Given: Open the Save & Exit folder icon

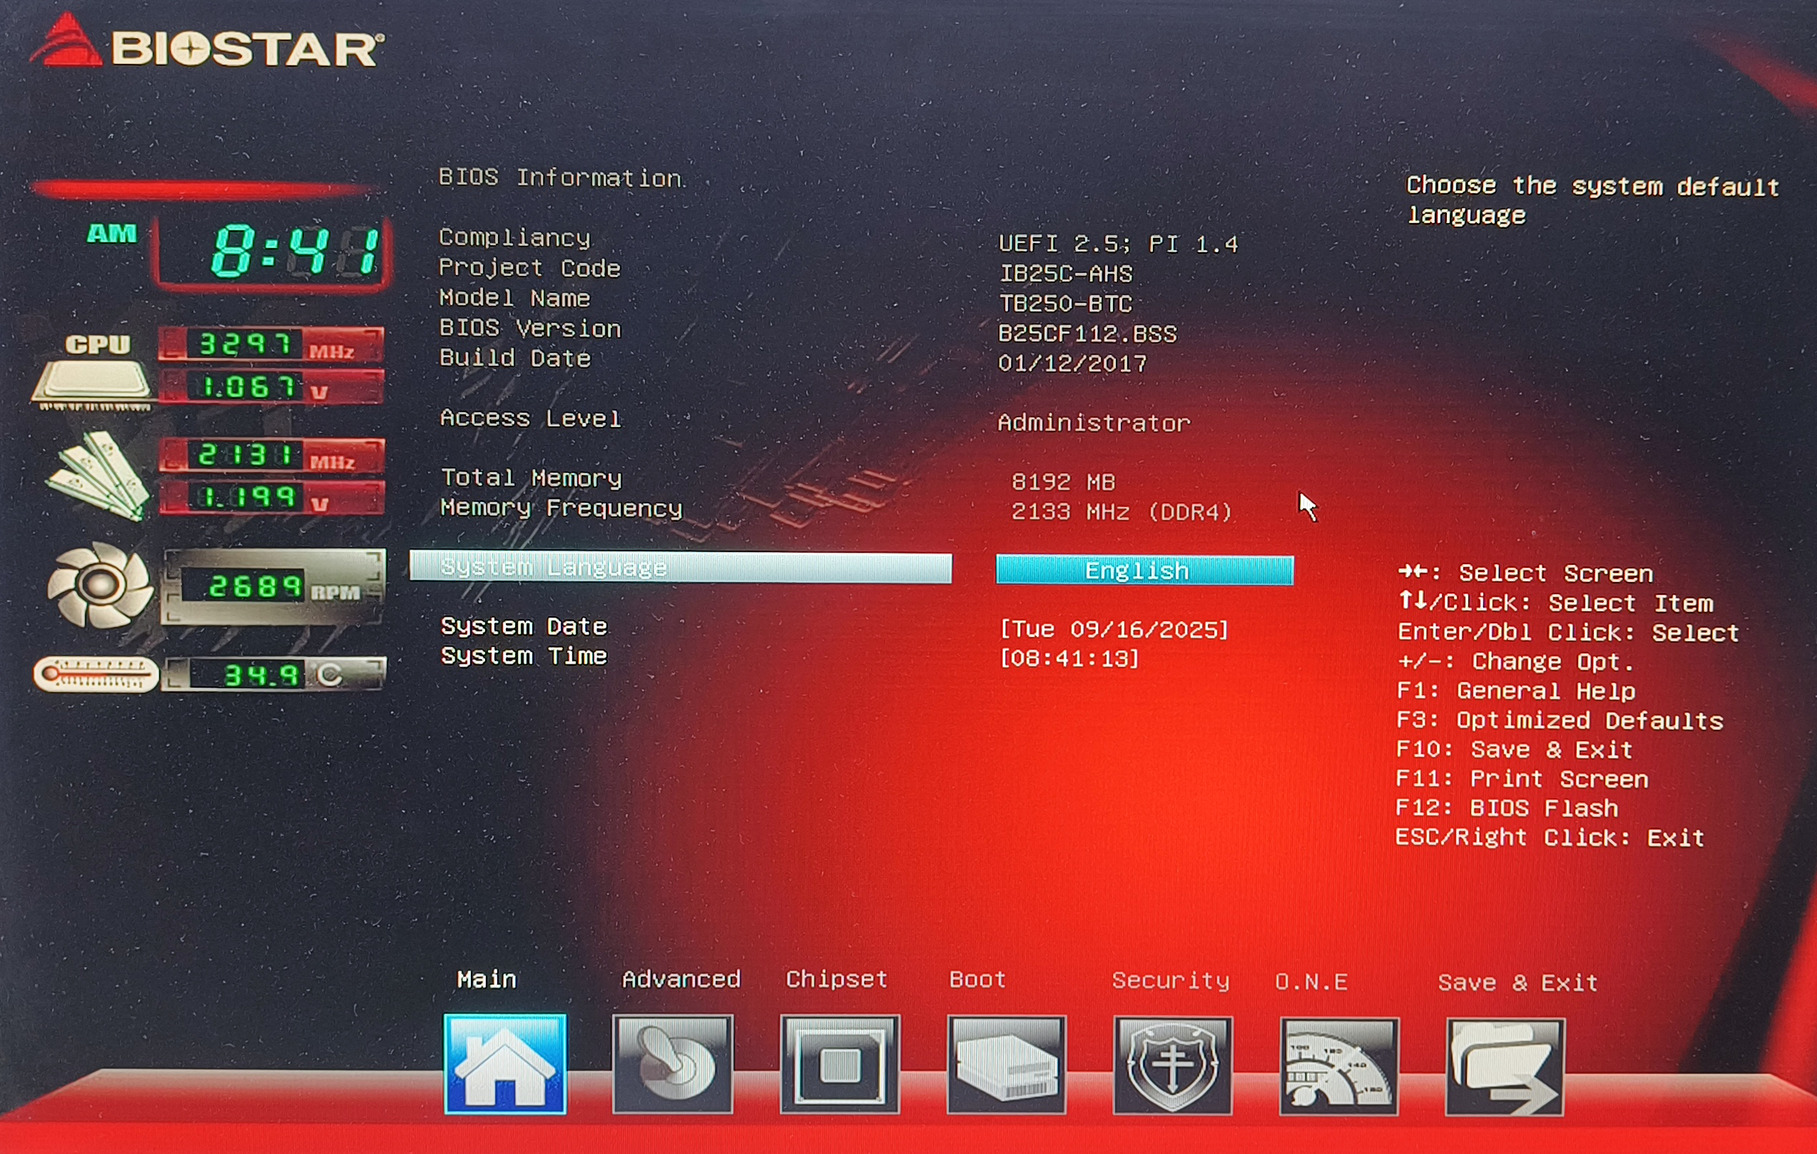Looking at the screenshot, I should point(1505,1067).
